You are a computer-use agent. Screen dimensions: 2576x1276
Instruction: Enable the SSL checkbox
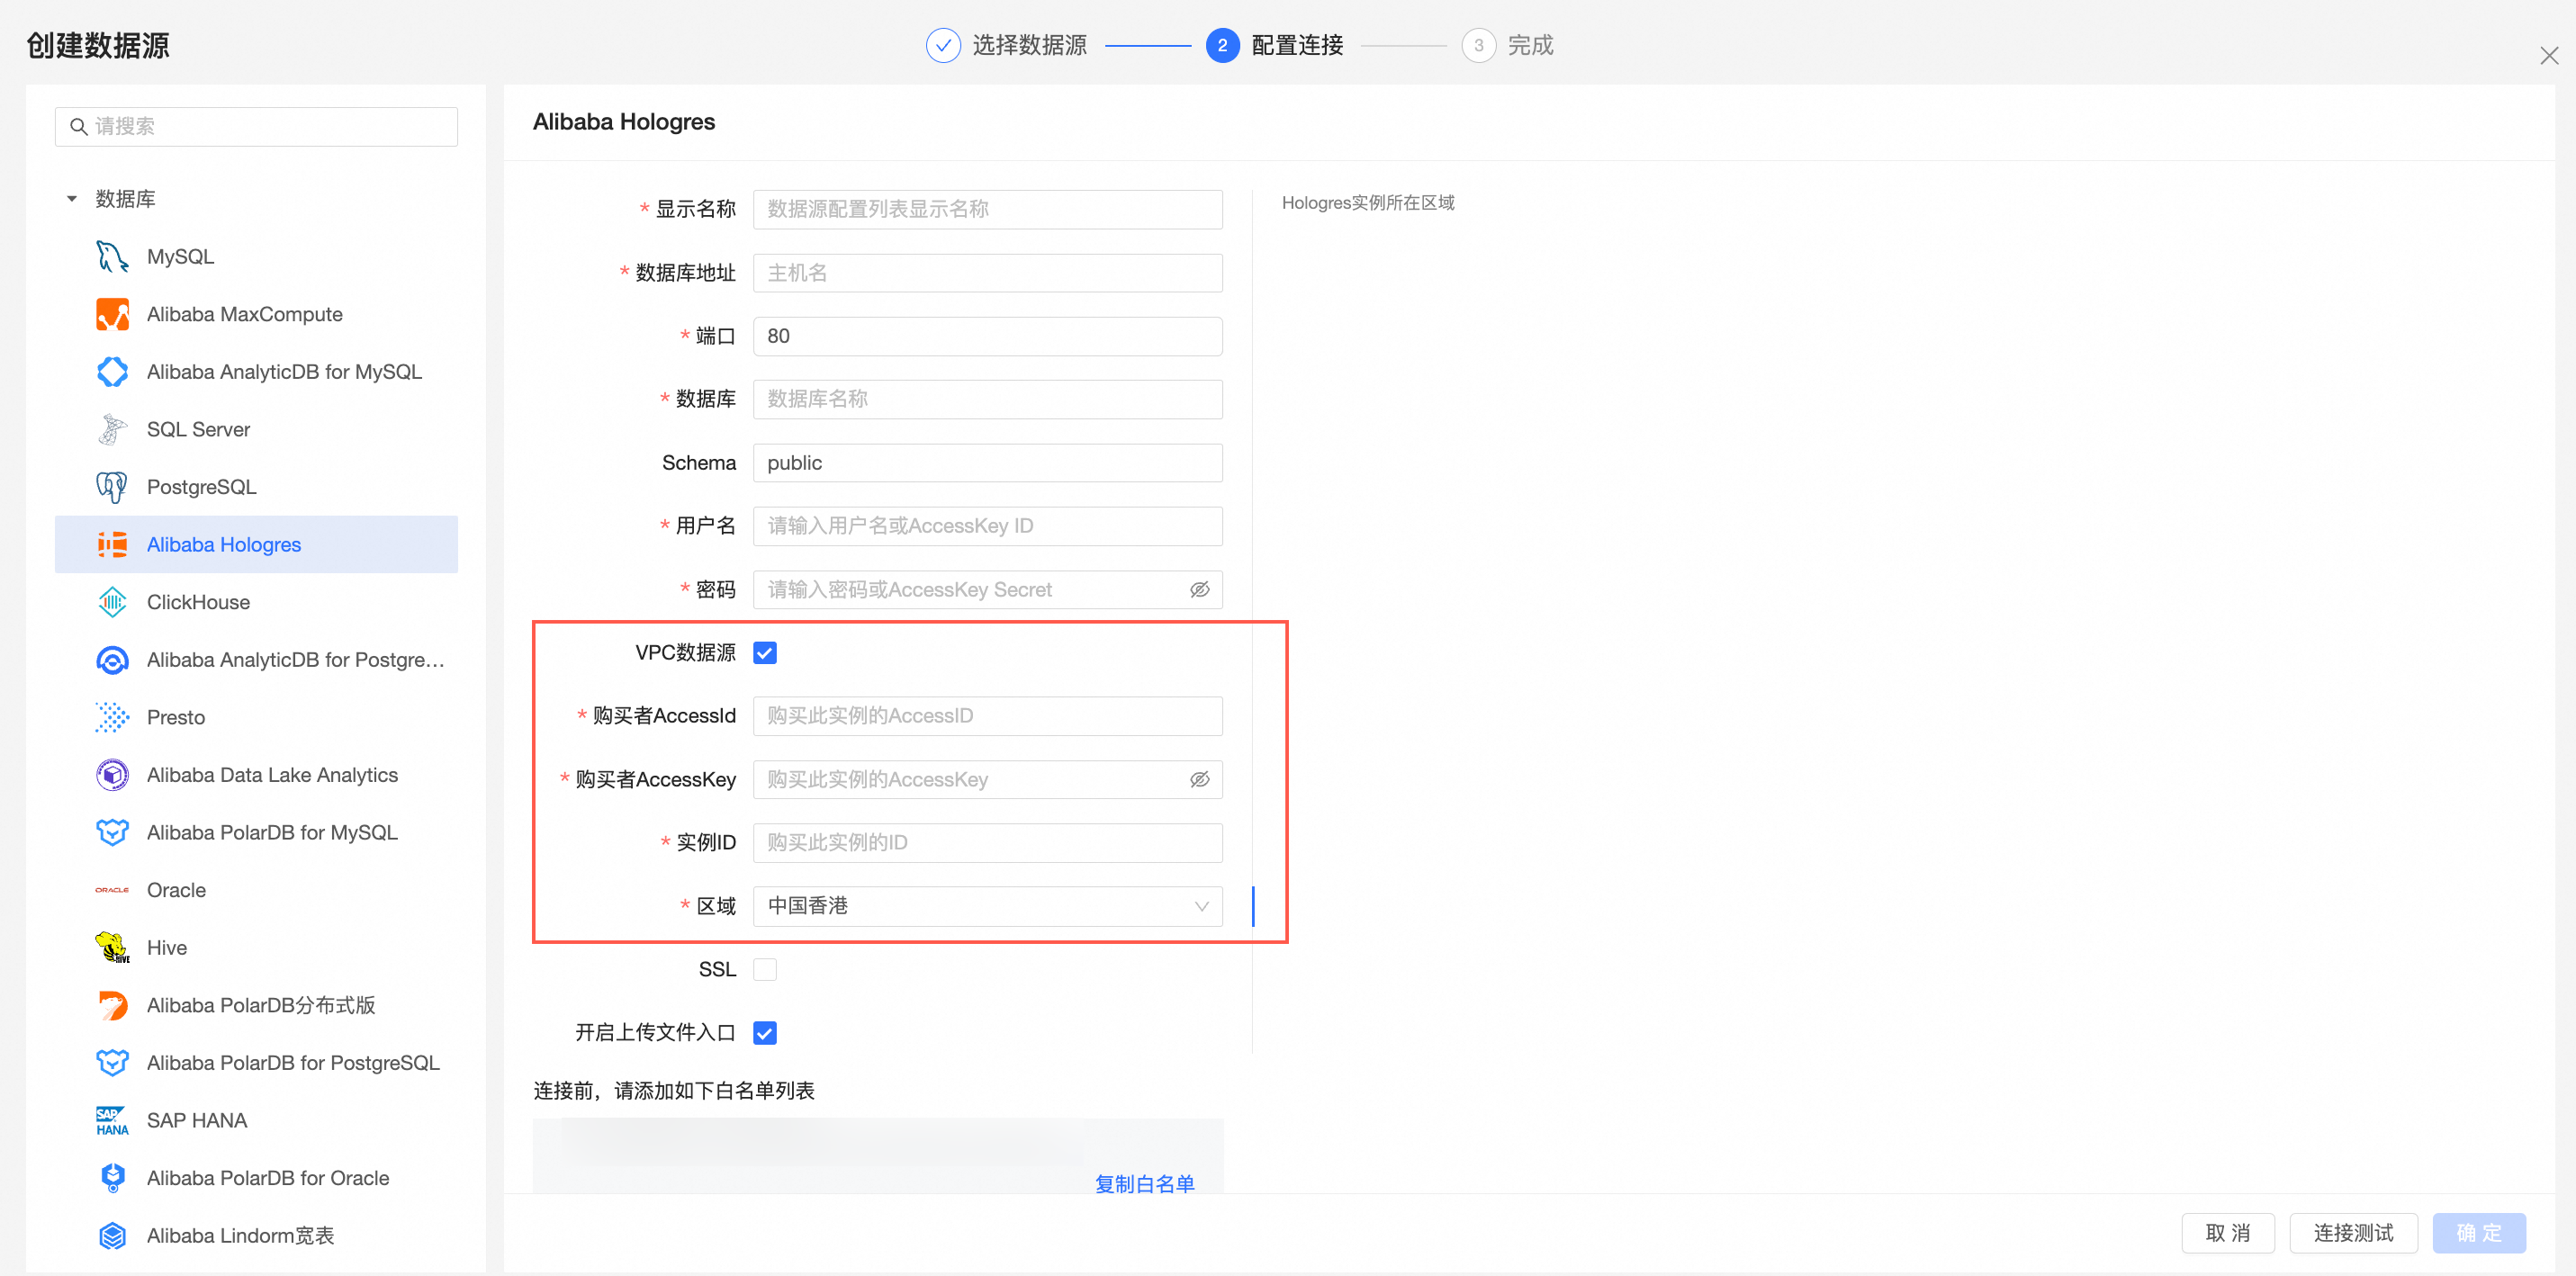765,969
